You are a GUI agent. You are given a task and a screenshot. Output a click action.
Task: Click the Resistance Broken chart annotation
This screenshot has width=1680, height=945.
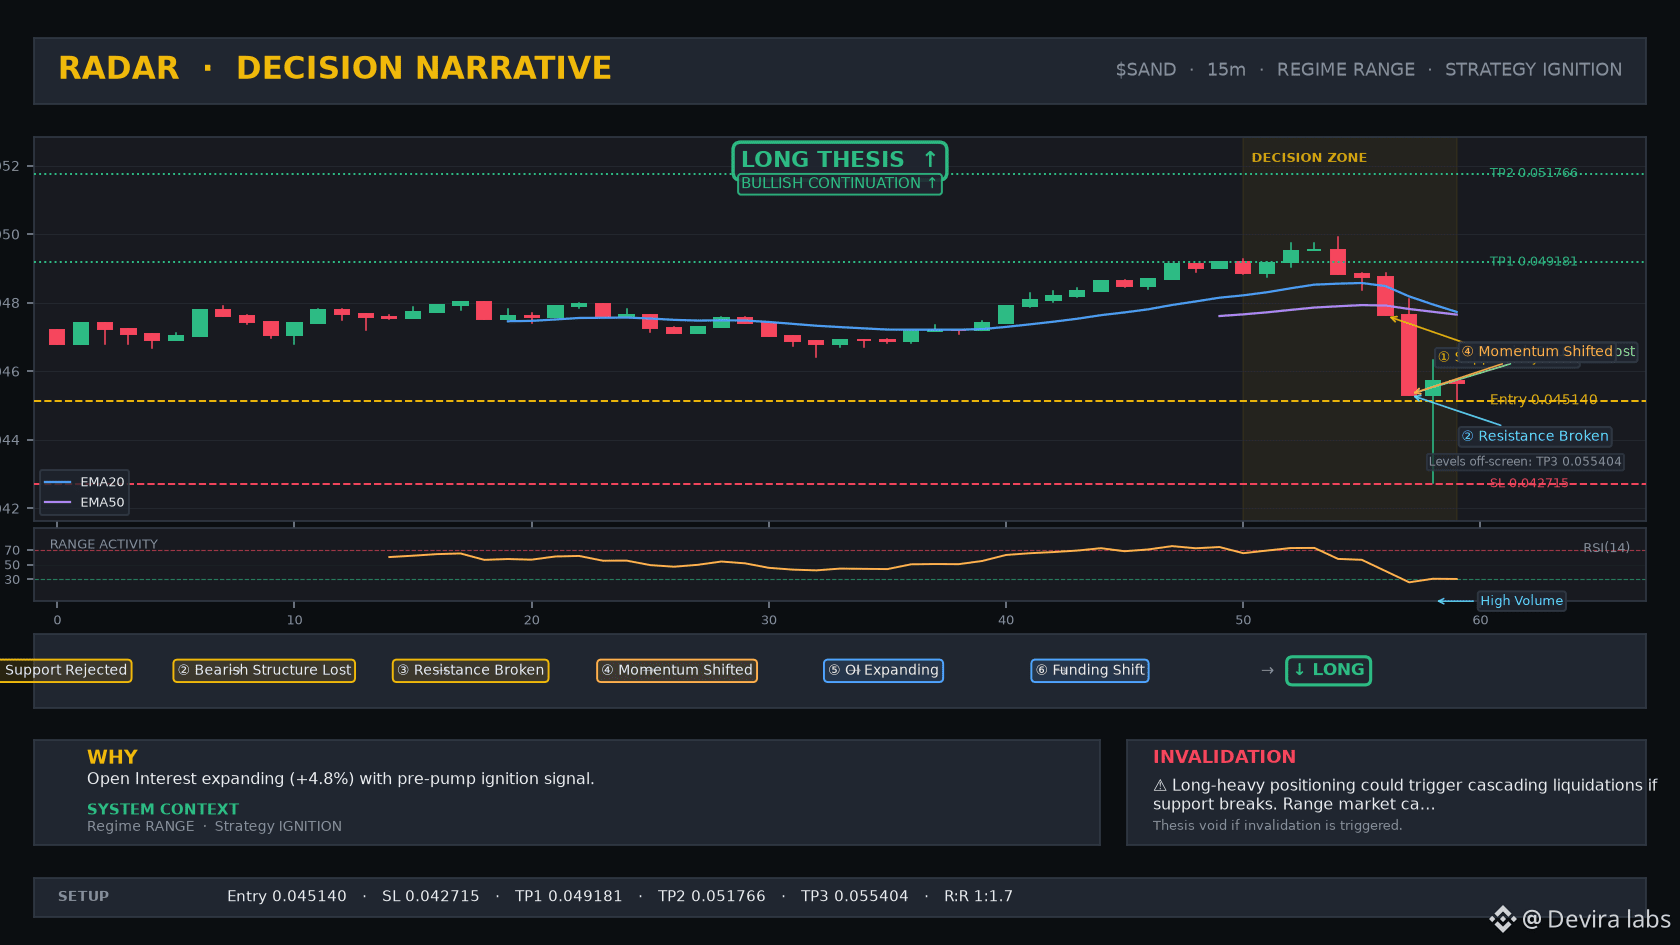tap(1535, 436)
